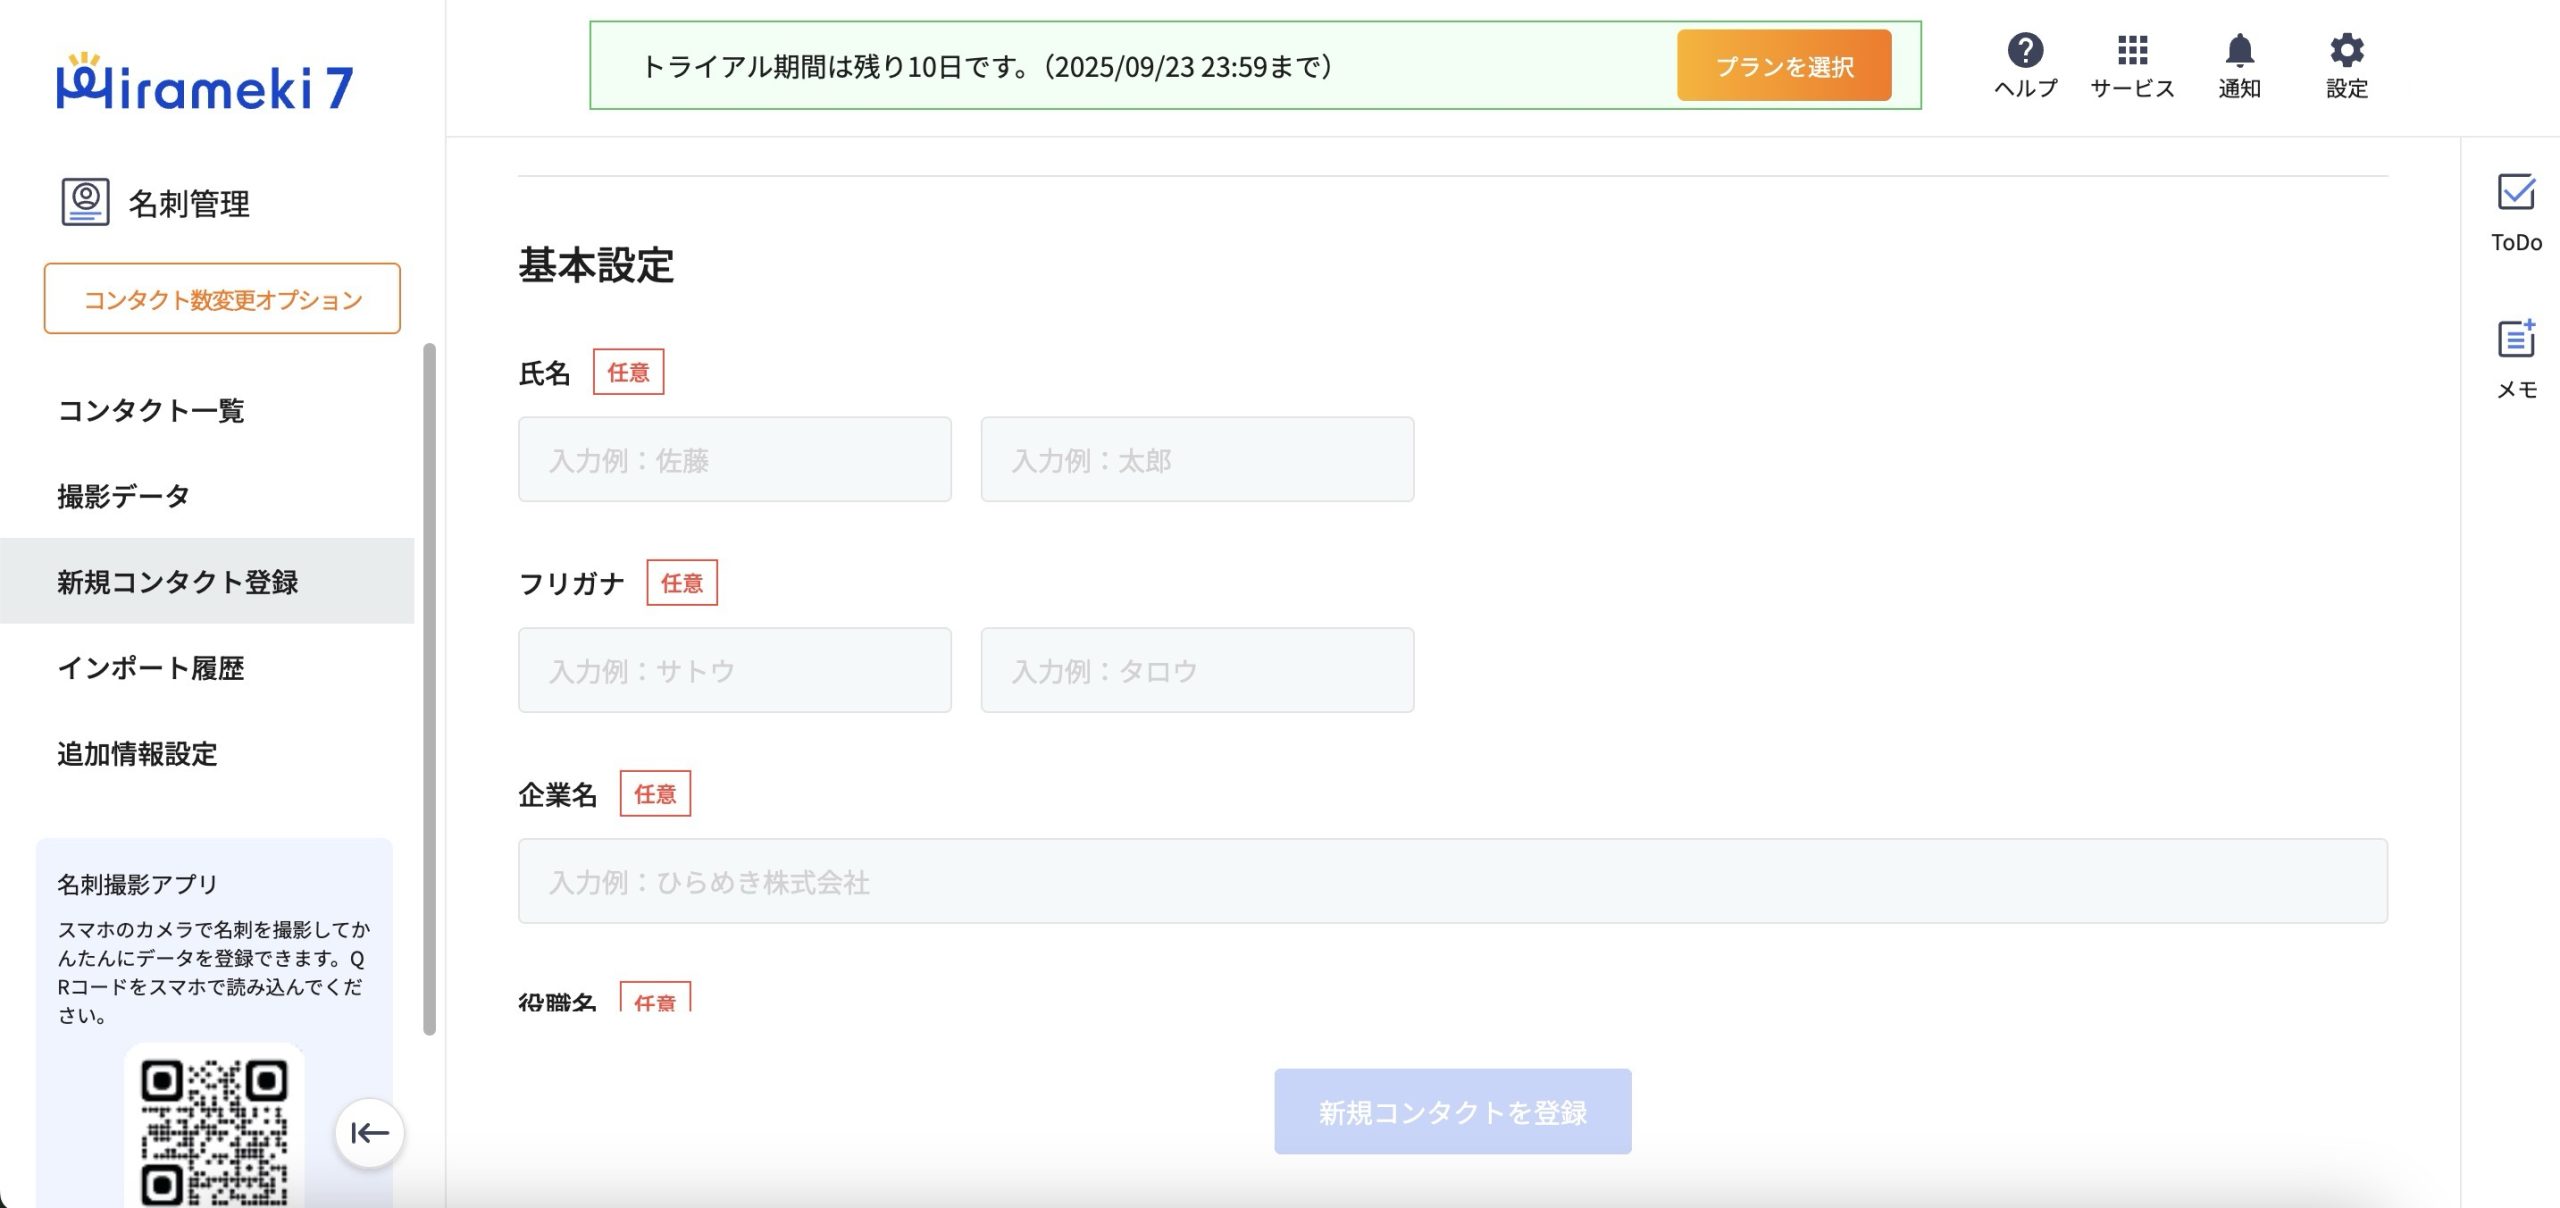Image resolution: width=2560 pixels, height=1208 pixels.
Task: Click コンタクト数変更オプション button
Action: pos(222,299)
